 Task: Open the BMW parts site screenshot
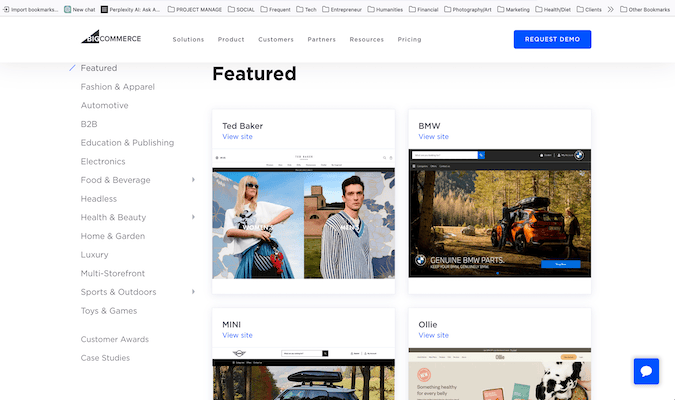pyautogui.click(x=500, y=213)
